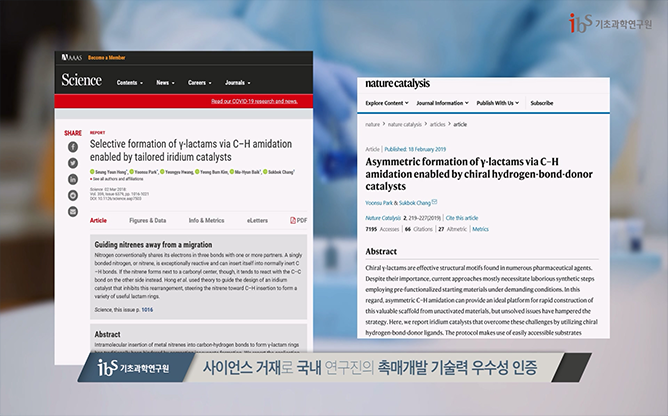Share the Science article on LinkedIn

click(x=73, y=179)
